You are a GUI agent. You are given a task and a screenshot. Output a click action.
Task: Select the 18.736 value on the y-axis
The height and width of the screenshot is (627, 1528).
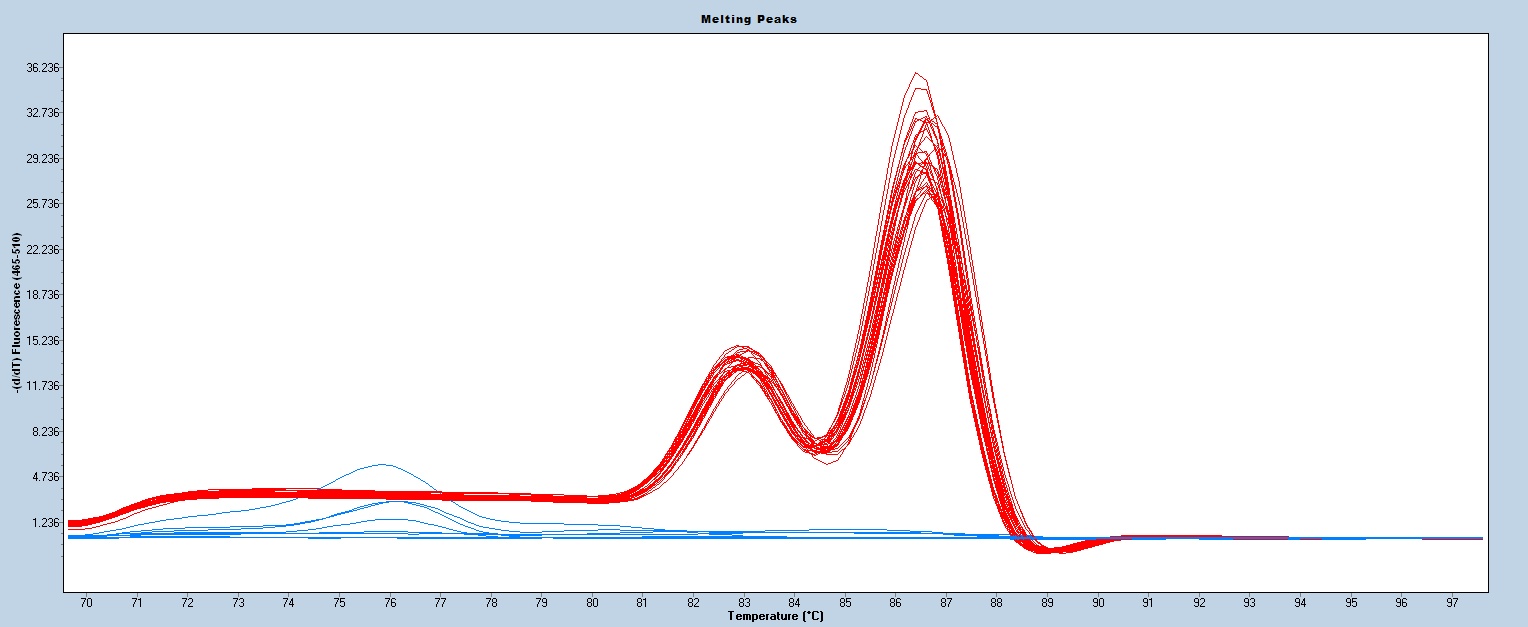43,295
